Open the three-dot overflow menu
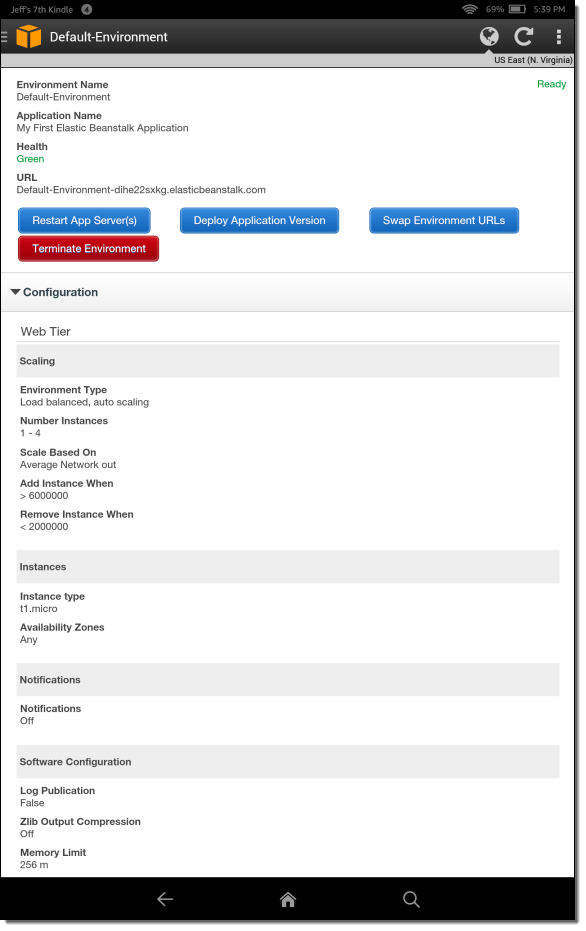 tap(559, 37)
